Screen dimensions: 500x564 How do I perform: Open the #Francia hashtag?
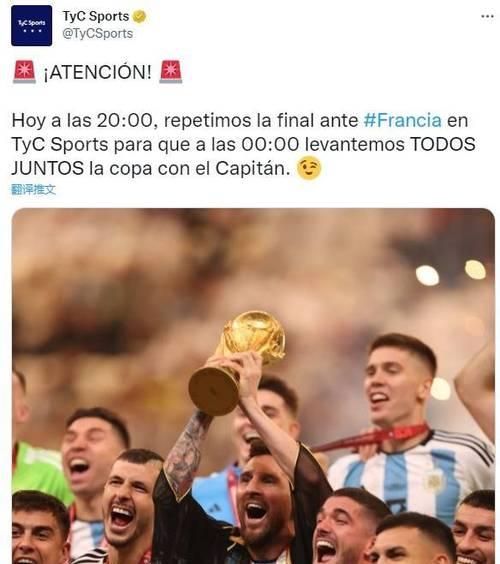[x=403, y=120]
